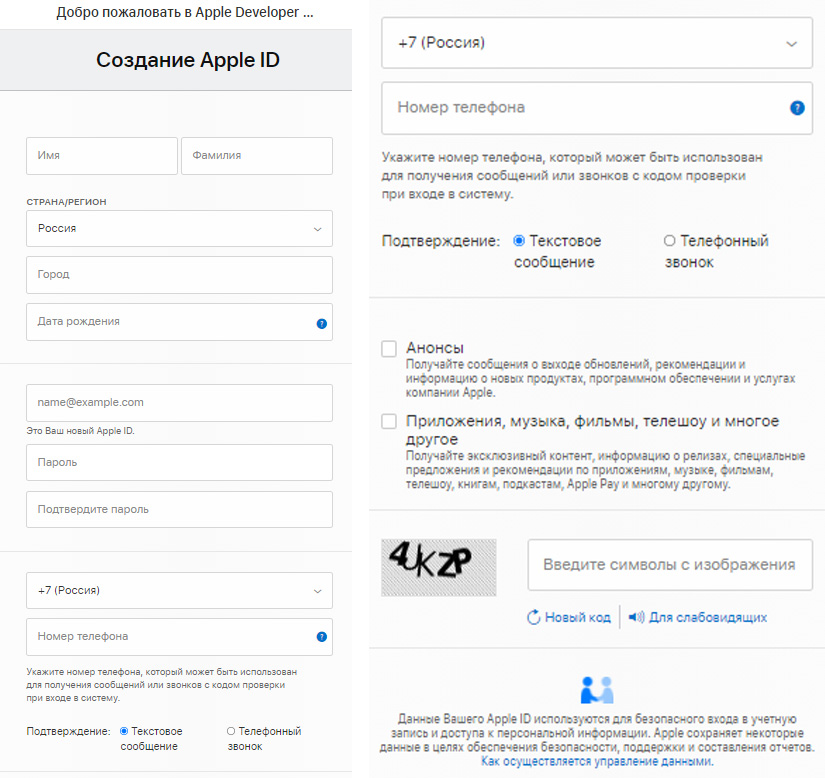Click the name@example.com email field
Image resolution: width=825 pixels, height=778 pixels.
[x=179, y=403]
